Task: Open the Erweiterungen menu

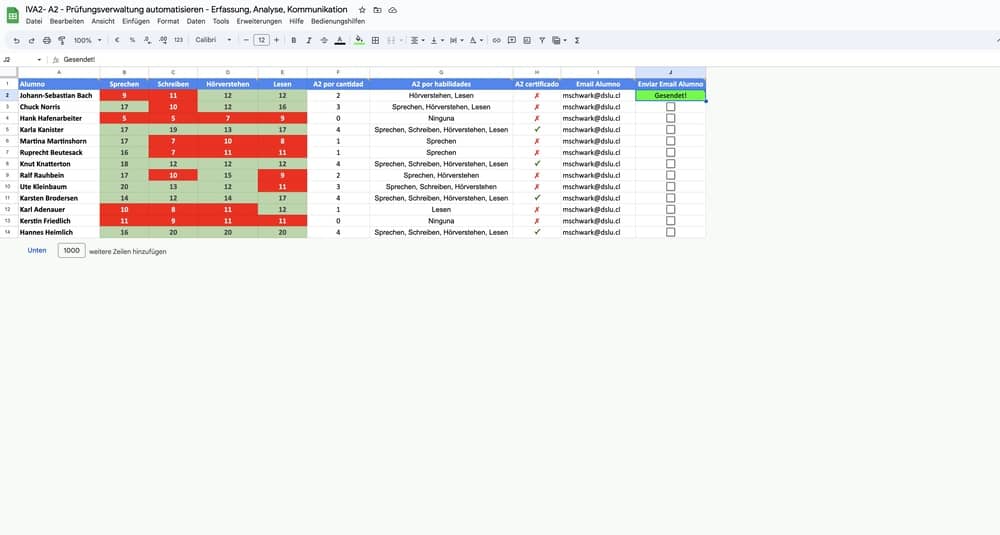Action: [258, 21]
